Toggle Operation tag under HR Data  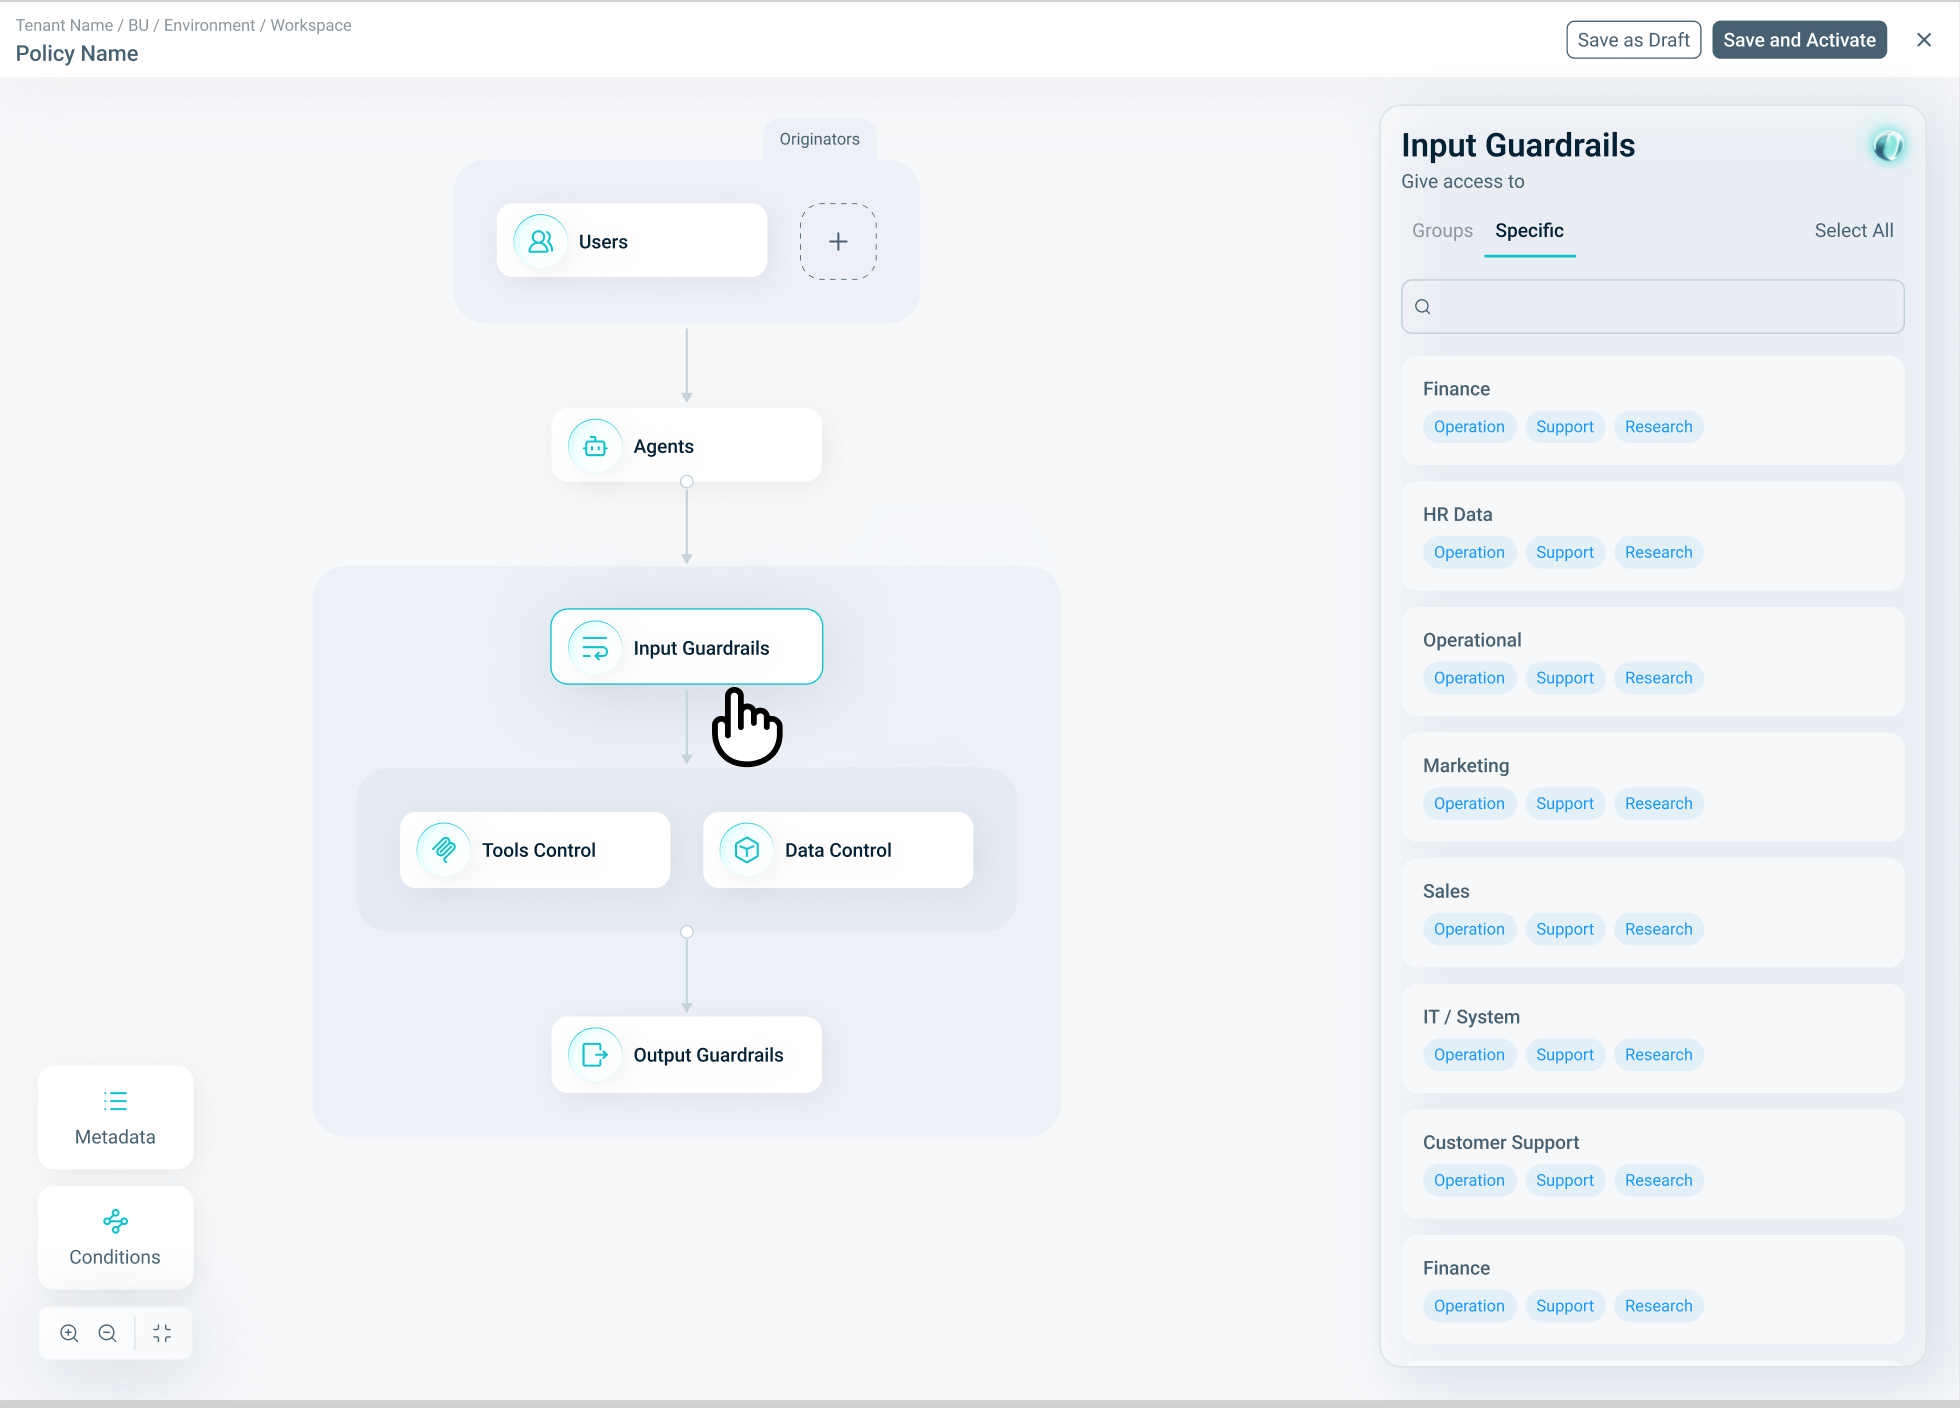(1469, 552)
